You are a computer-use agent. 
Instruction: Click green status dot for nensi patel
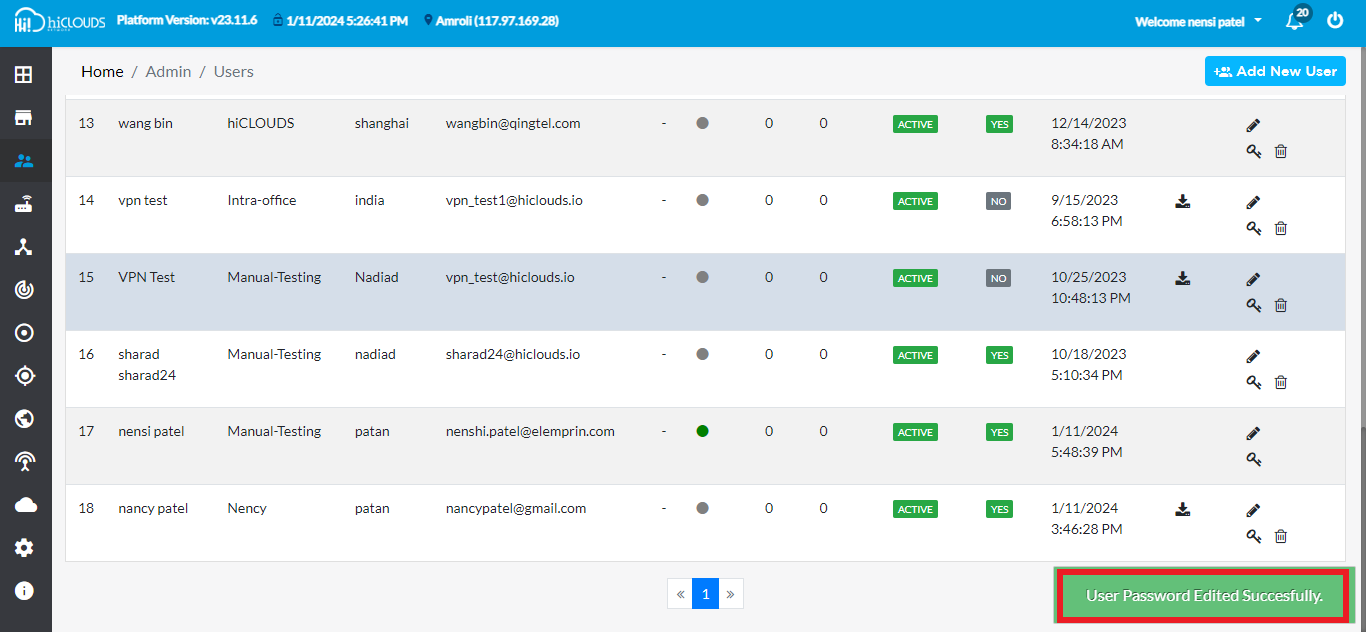[x=702, y=431]
